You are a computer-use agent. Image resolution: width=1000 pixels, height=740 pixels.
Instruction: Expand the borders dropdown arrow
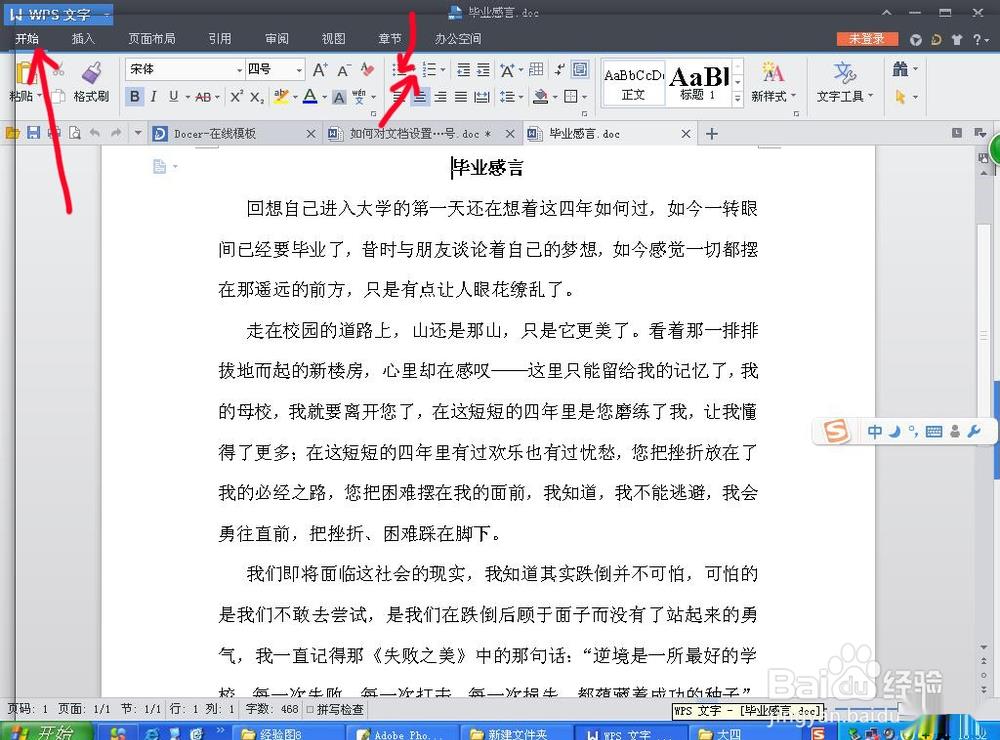coord(584,98)
